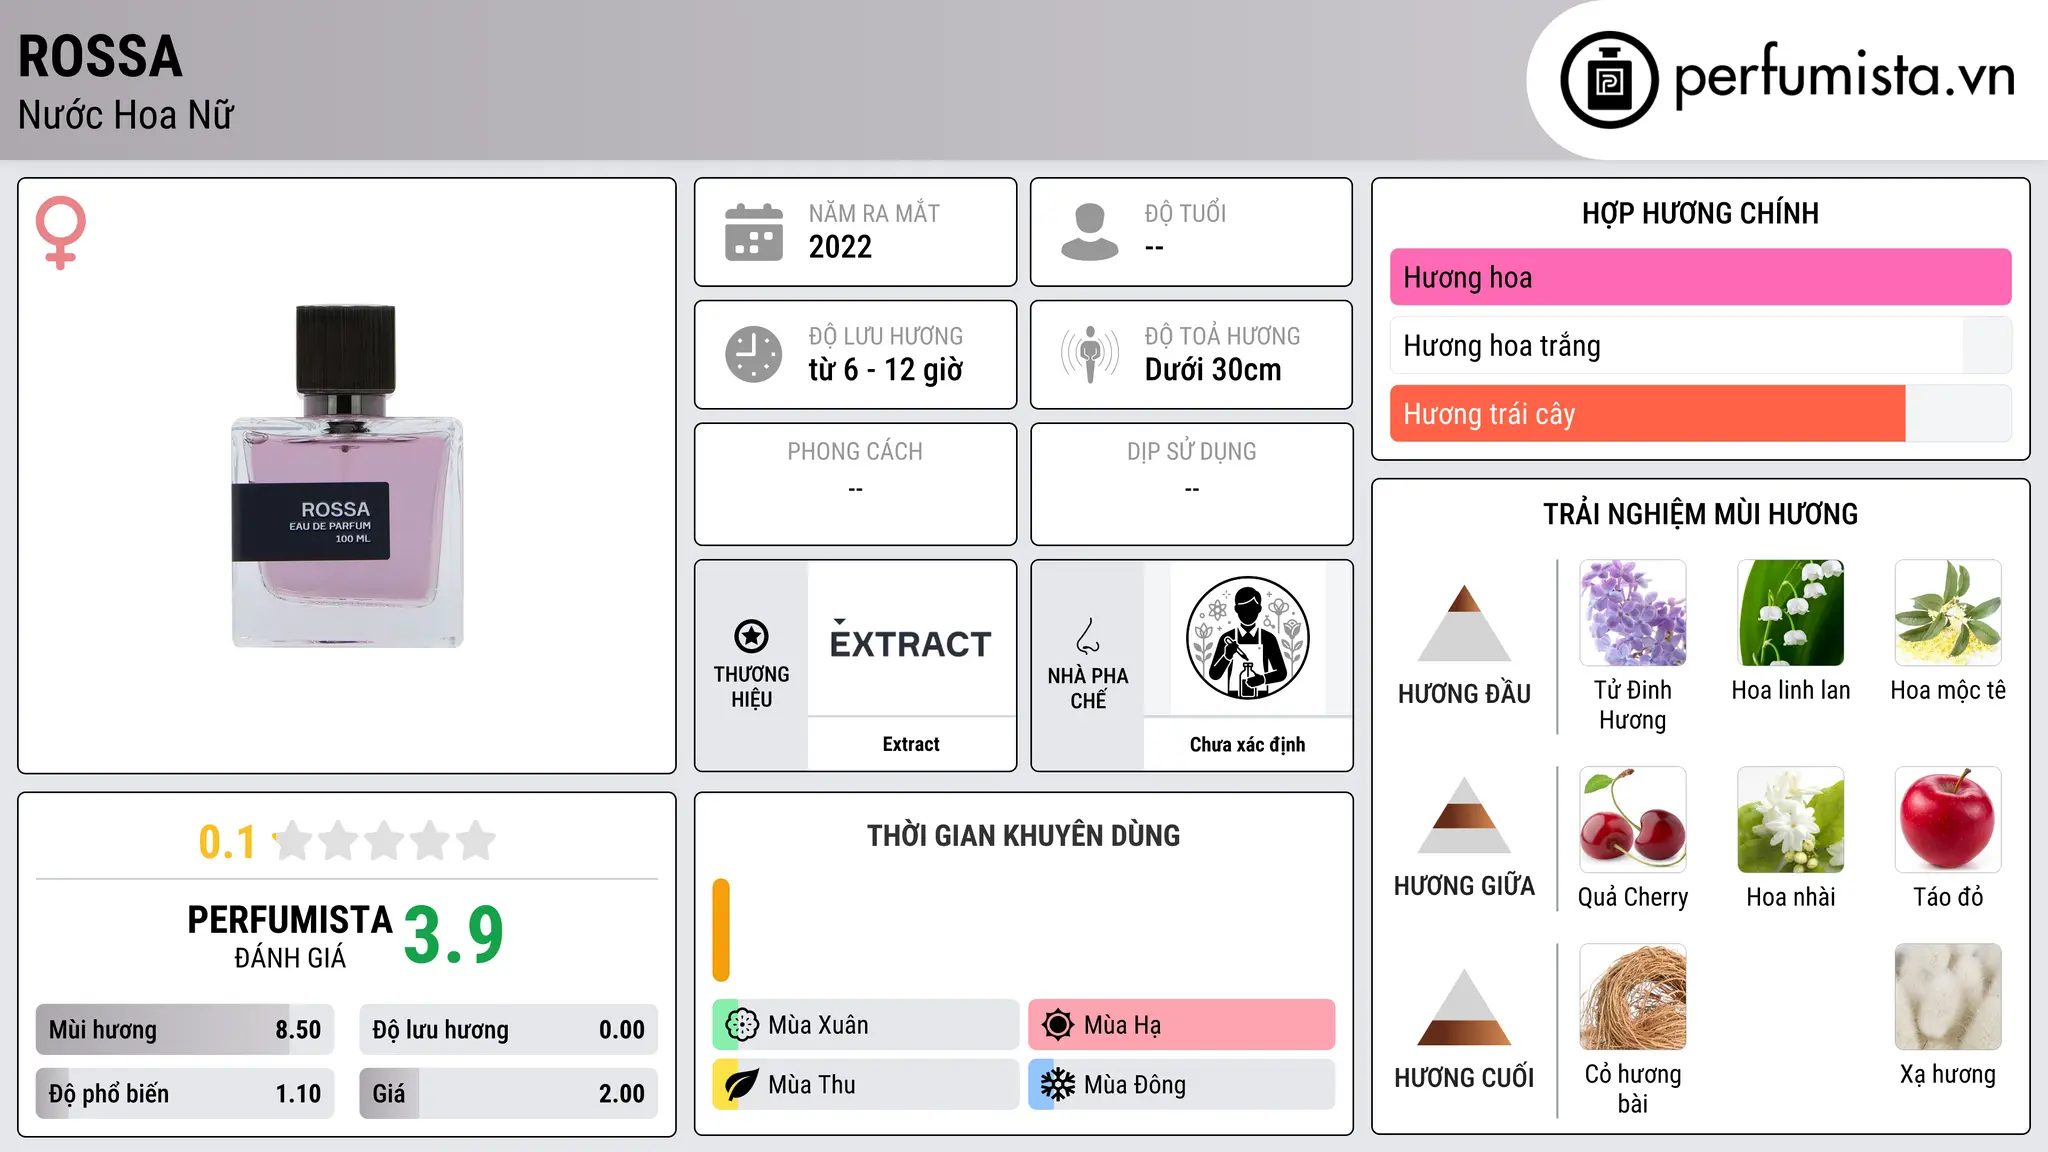
Task: Click the green 3.9 Perfumista score
Action: 453,935
